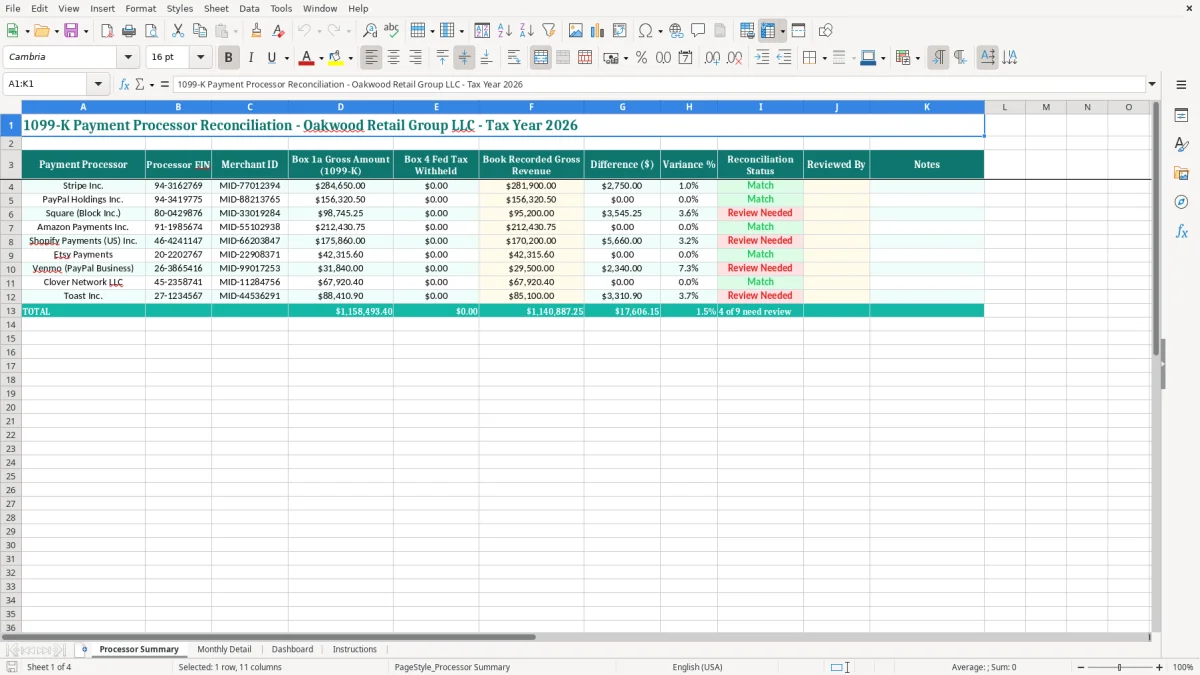Toggle Bold formatting
1200x675 pixels.
coord(229,58)
